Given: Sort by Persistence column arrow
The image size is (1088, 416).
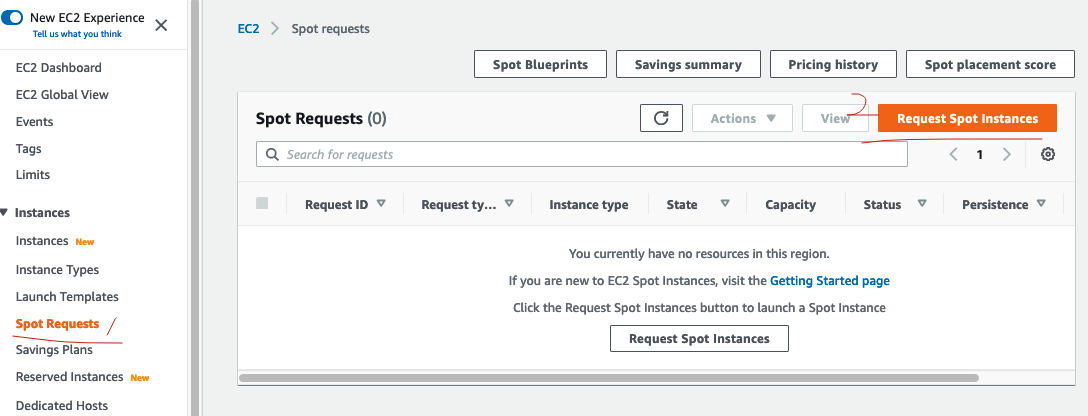Looking at the screenshot, I should [x=1041, y=204].
